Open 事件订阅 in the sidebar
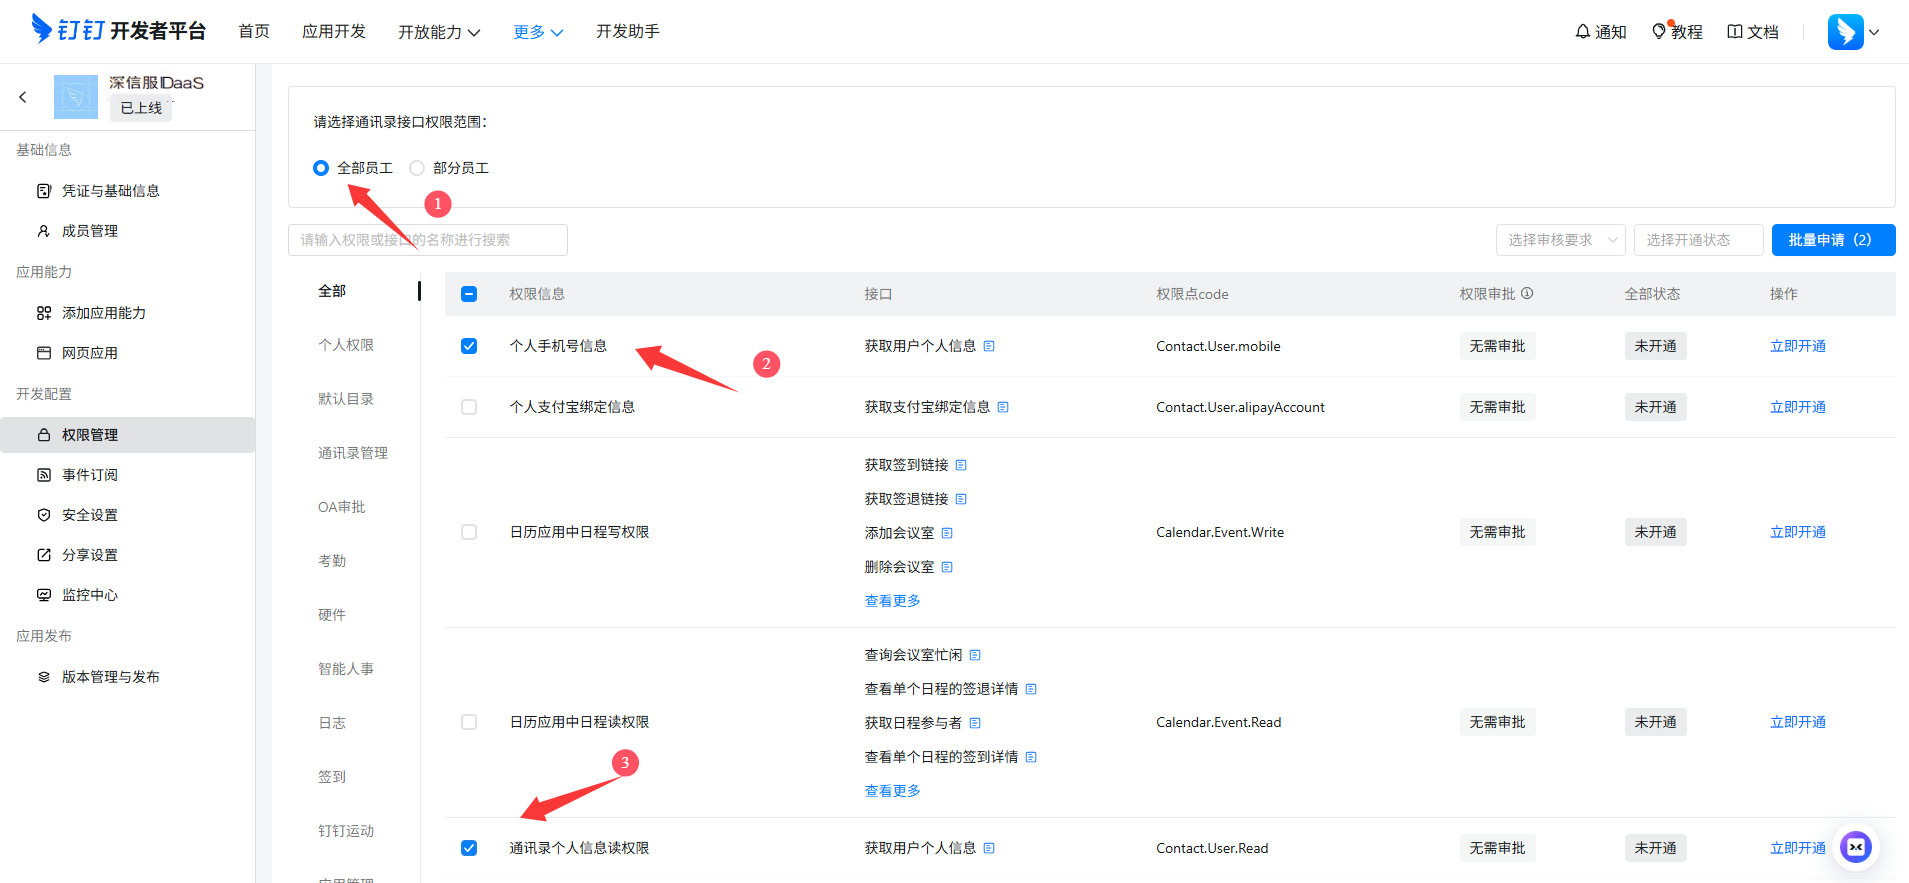The height and width of the screenshot is (883, 1909). pyautogui.click(x=89, y=475)
